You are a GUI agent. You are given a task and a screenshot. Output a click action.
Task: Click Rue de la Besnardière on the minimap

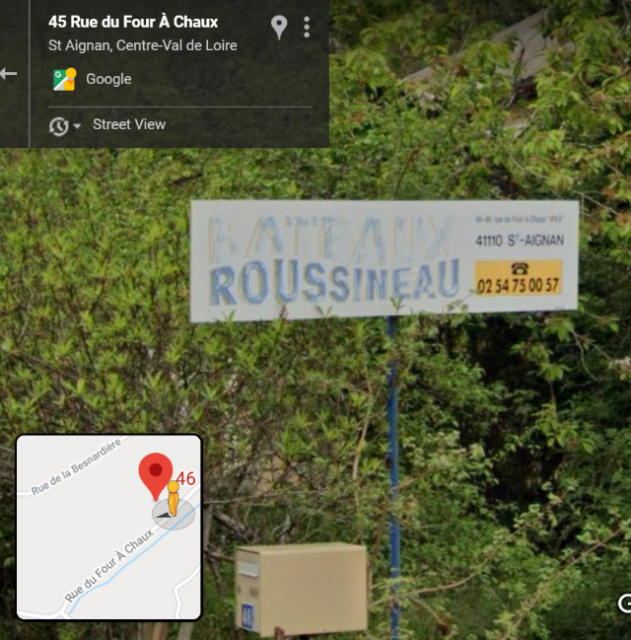point(76,466)
